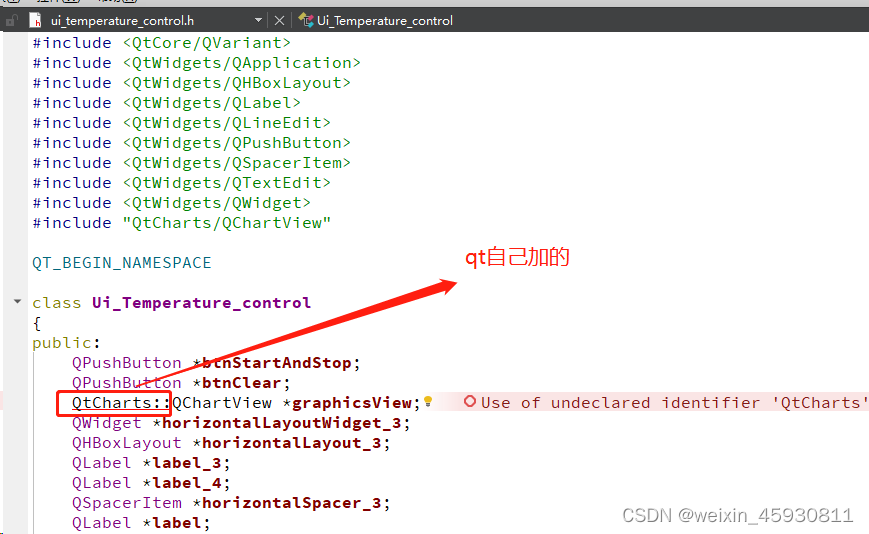This screenshot has height=534, width=869.
Task: Click the opening brace of the class
Action: point(37,323)
